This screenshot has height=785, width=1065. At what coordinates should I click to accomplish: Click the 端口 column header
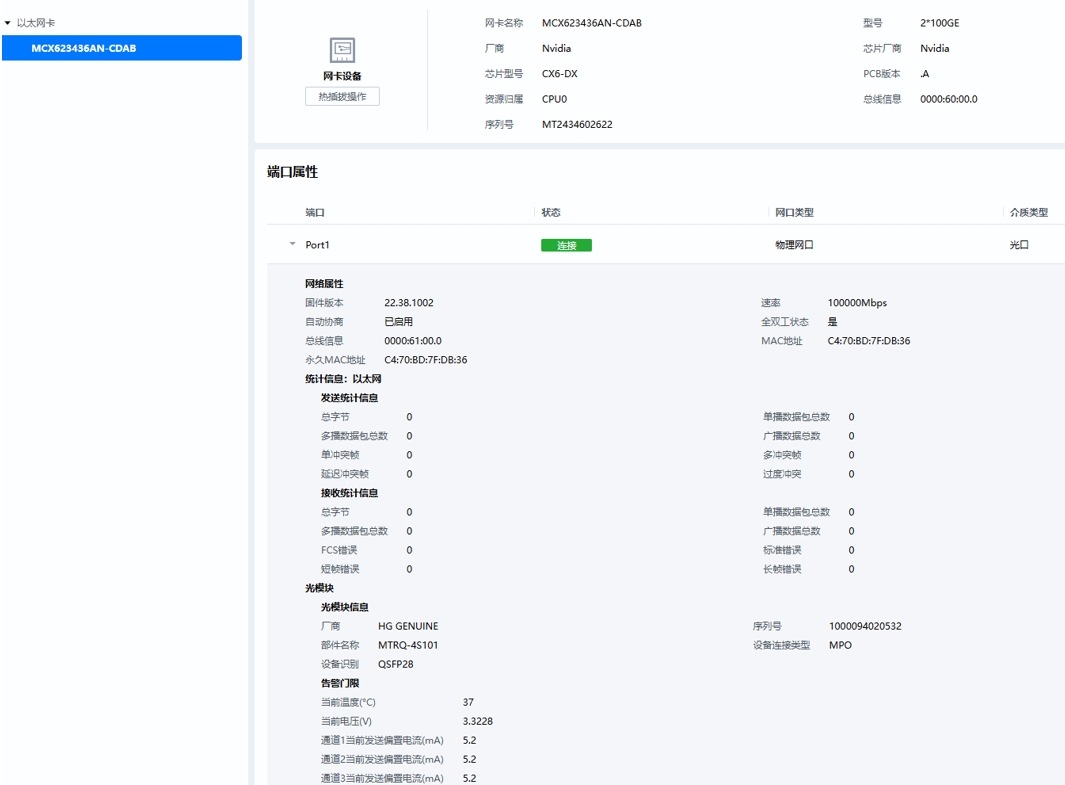314,213
